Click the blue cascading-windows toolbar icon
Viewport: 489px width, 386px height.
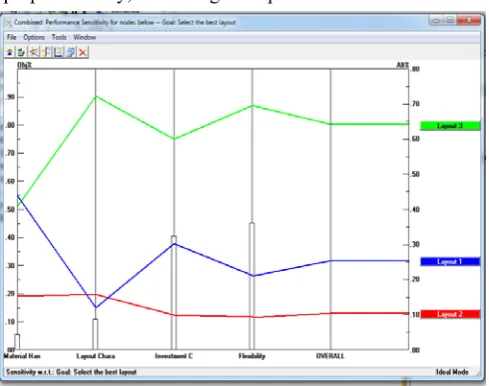pos(71,52)
